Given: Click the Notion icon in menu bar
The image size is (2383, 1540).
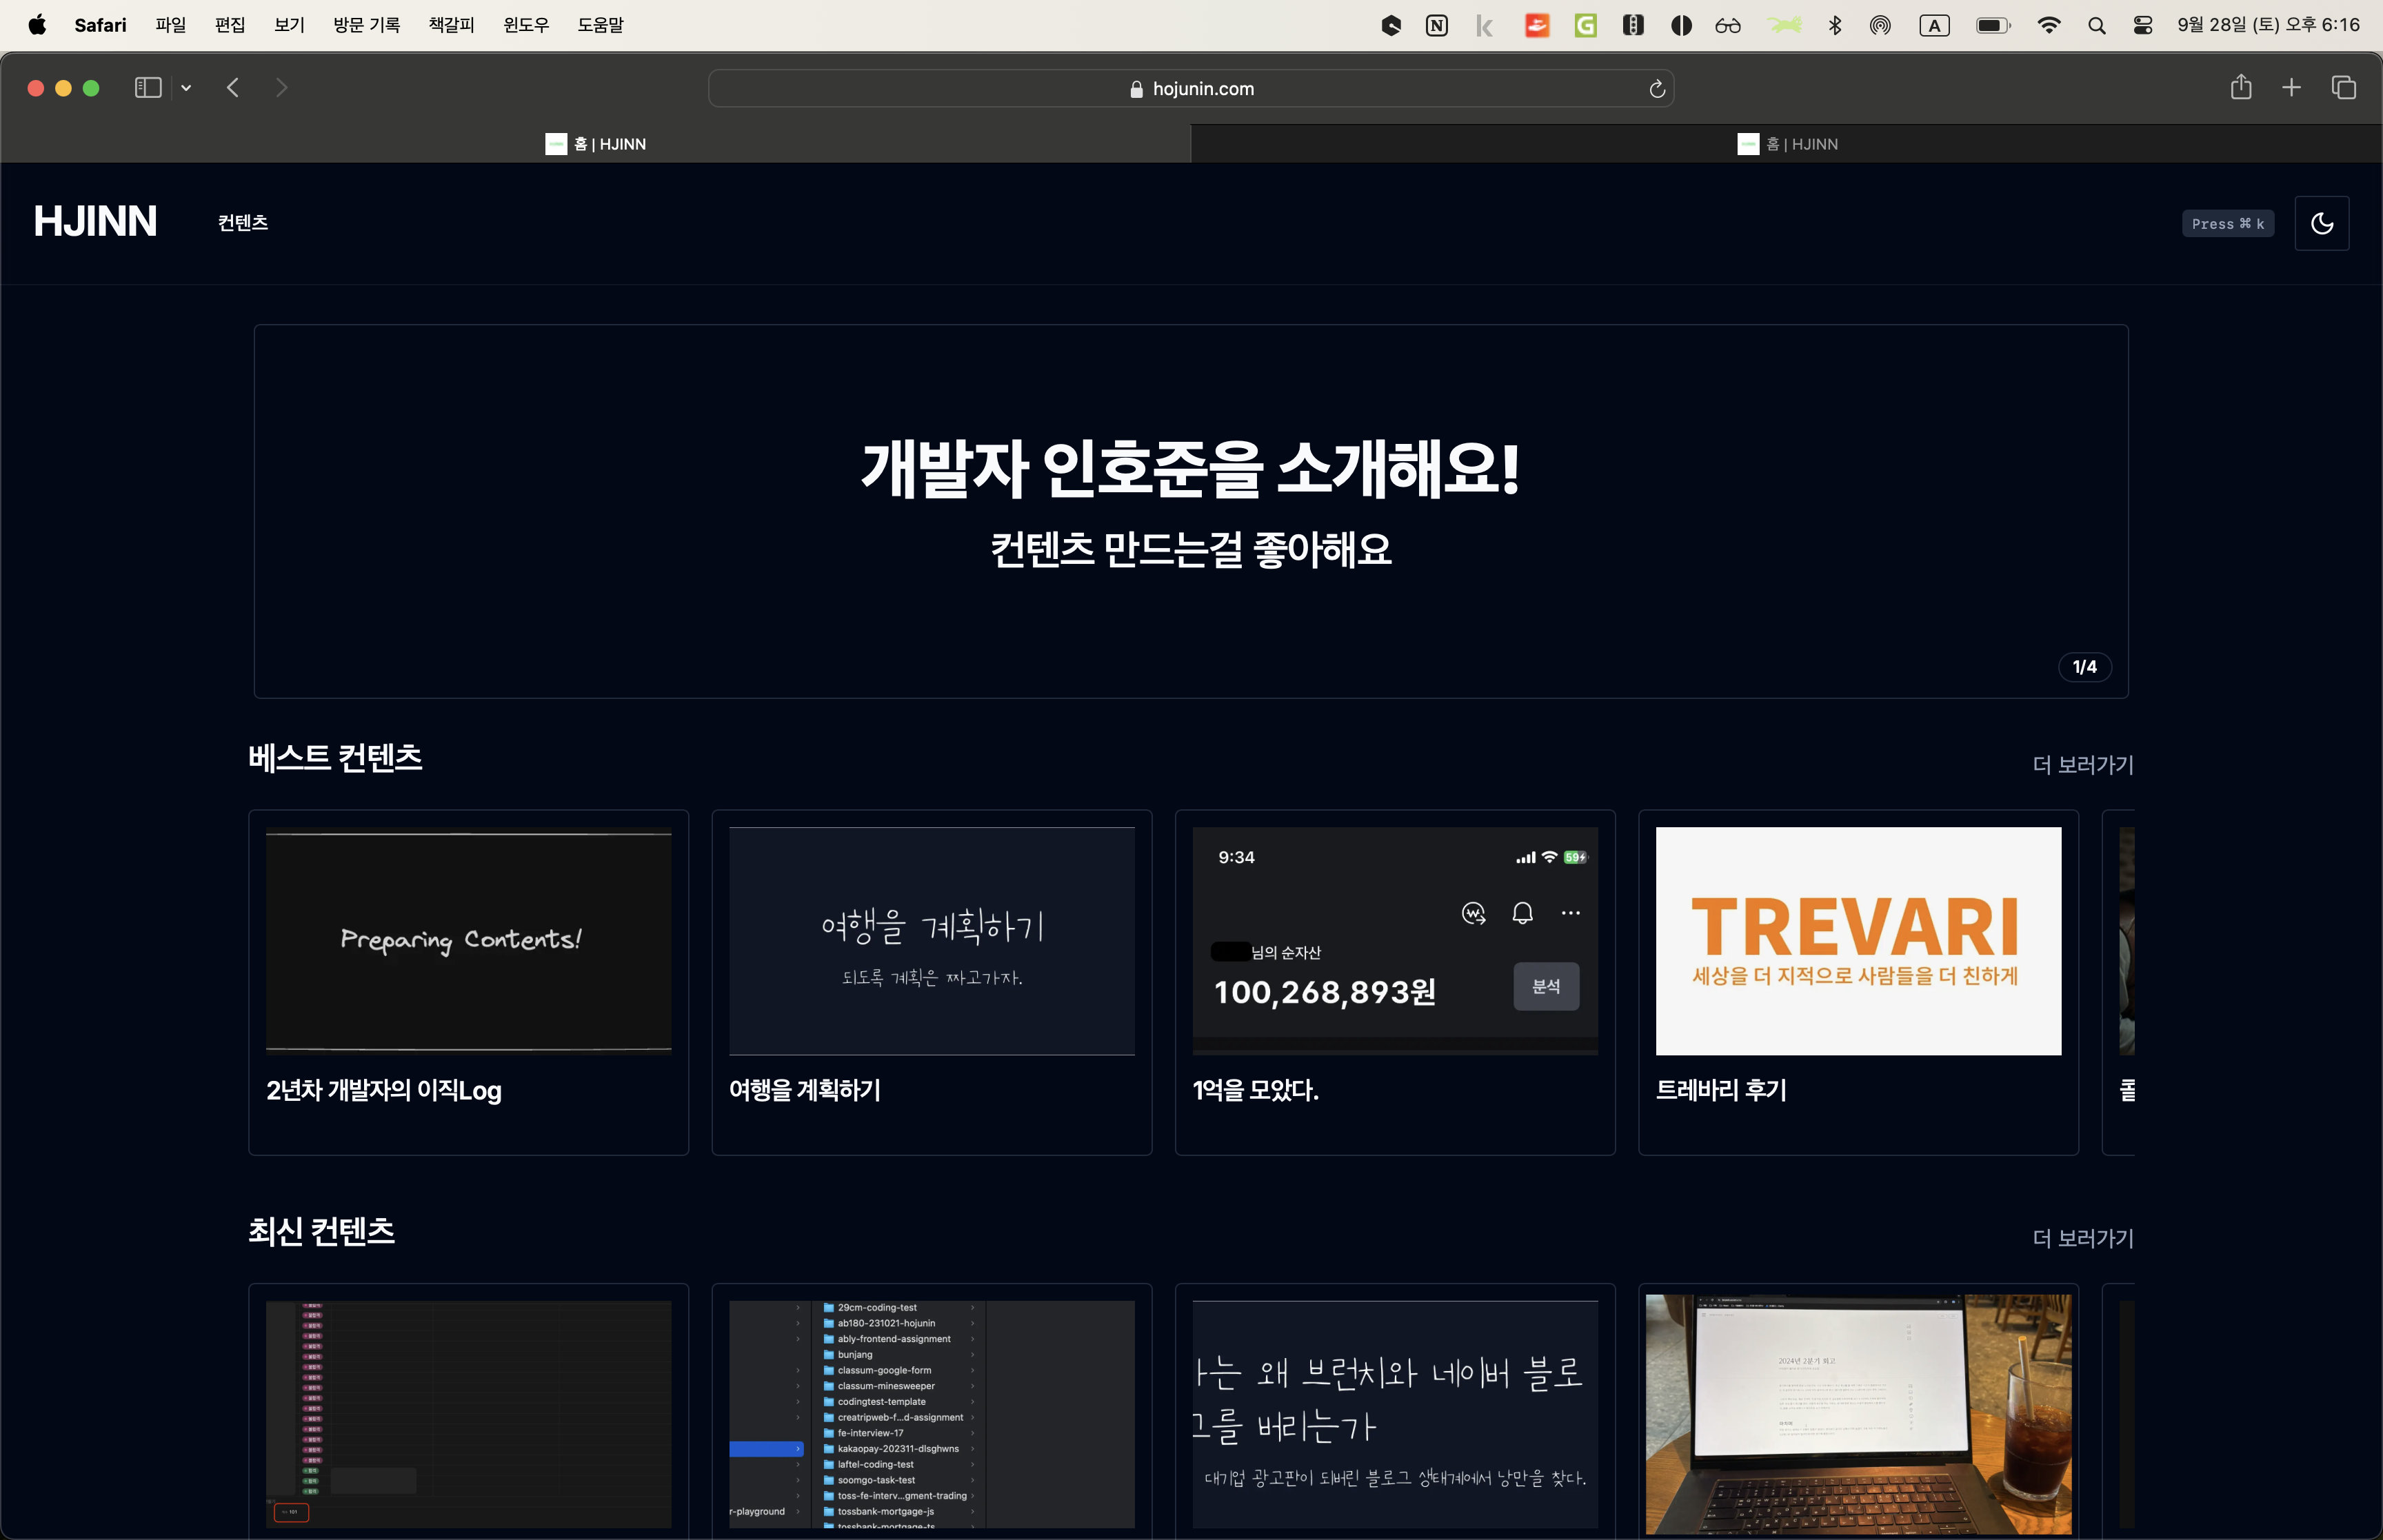Looking at the screenshot, I should click(1436, 25).
